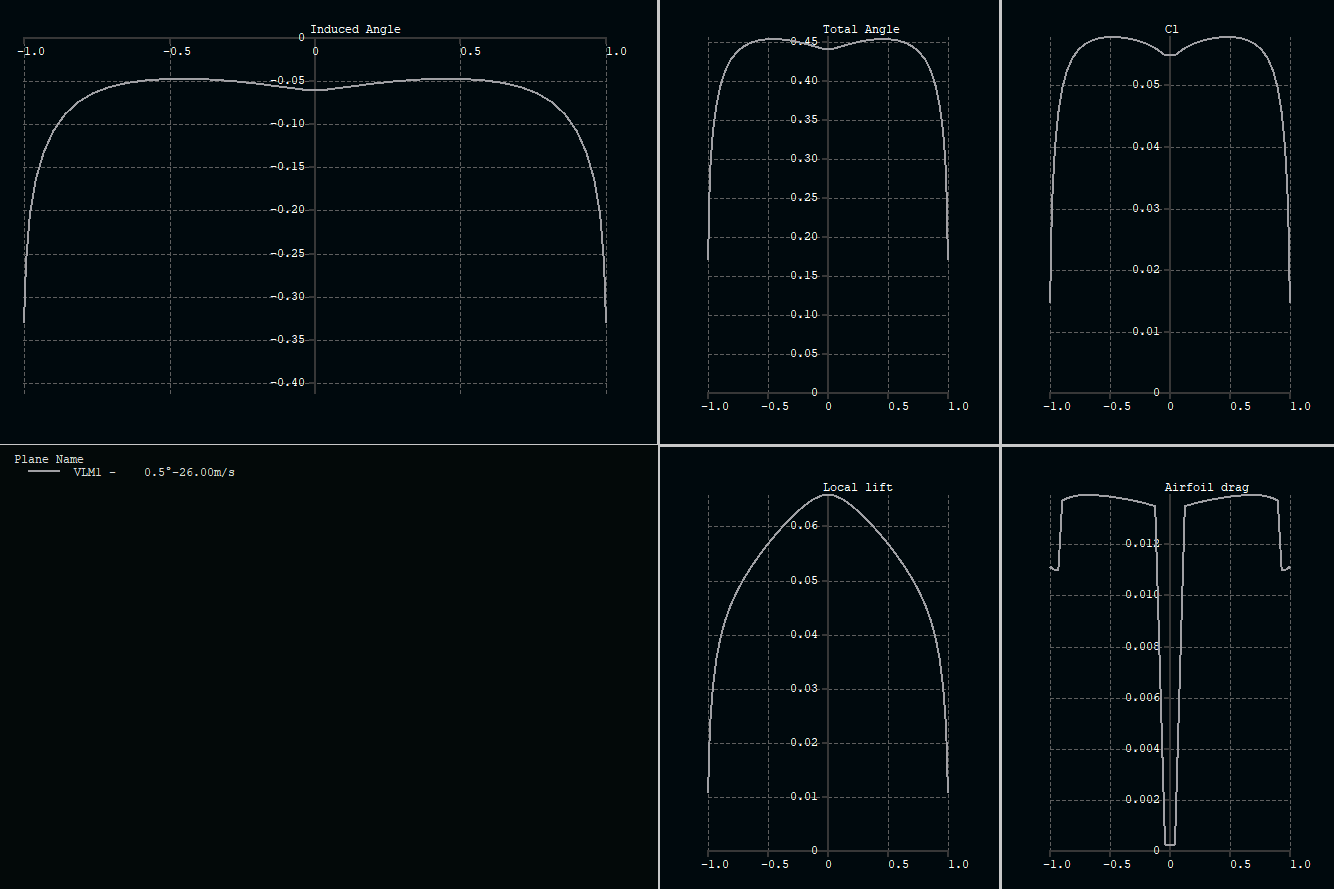Click the 0.45 tick label on Total Angle
Screen dimensions: 1334x889
coord(805,41)
